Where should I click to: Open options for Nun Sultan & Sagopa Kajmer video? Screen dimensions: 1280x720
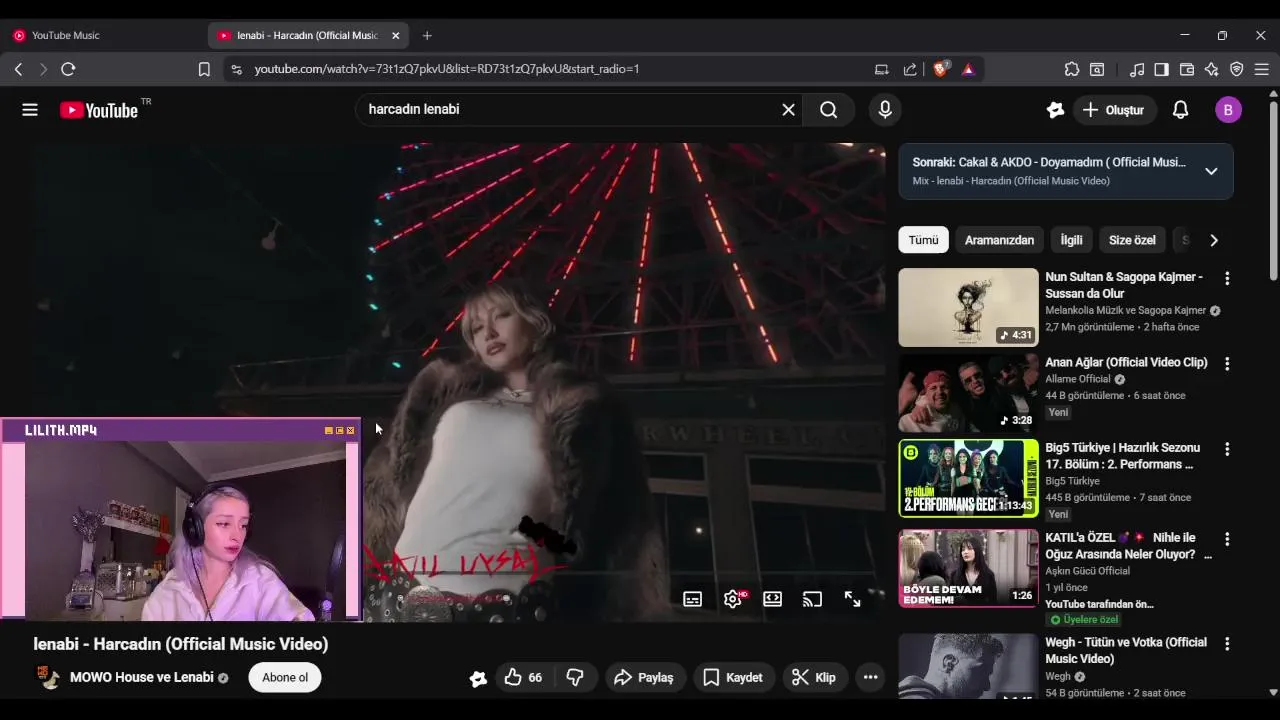[x=1227, y=279]
